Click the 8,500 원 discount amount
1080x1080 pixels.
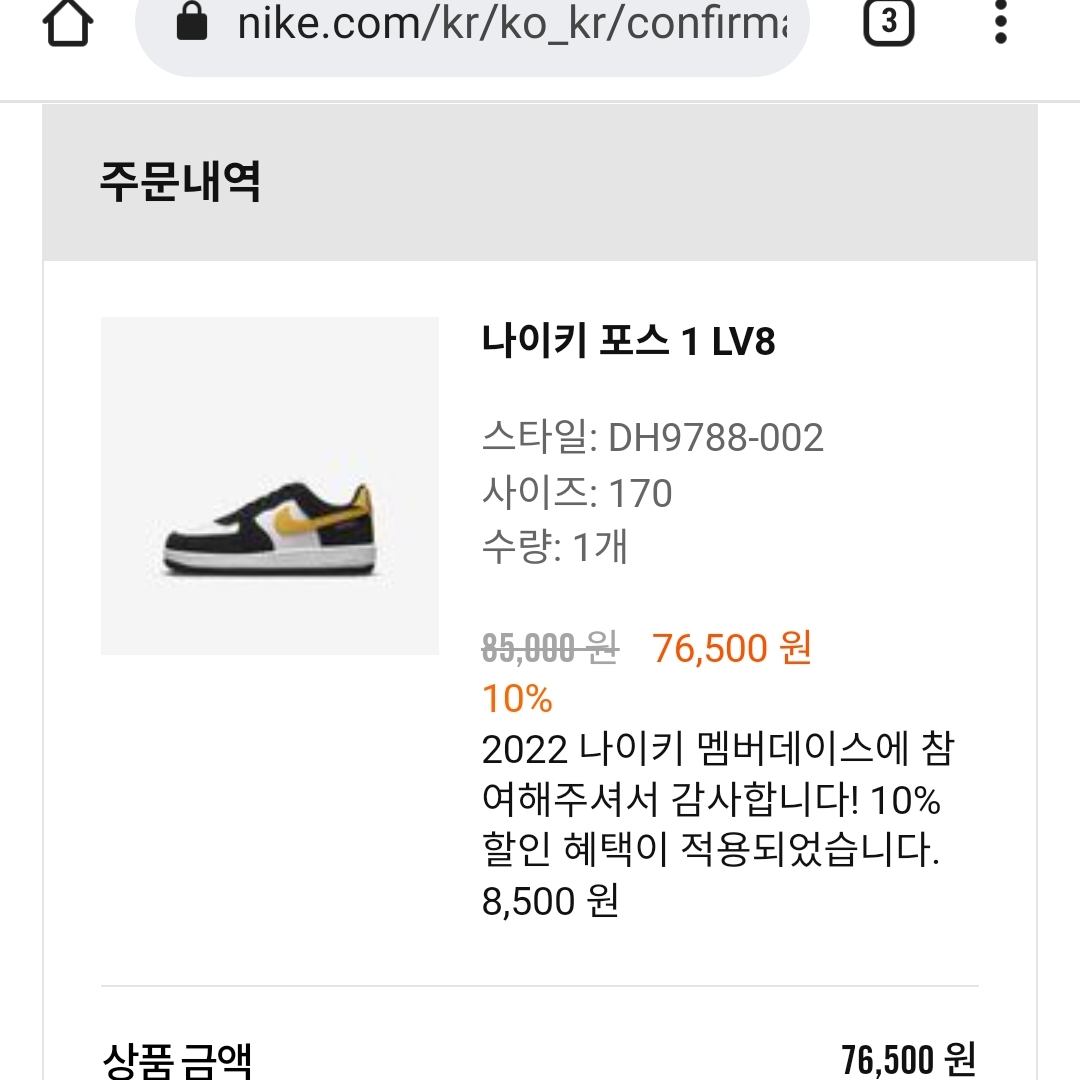pyautogui.click(x=550, y=901)
